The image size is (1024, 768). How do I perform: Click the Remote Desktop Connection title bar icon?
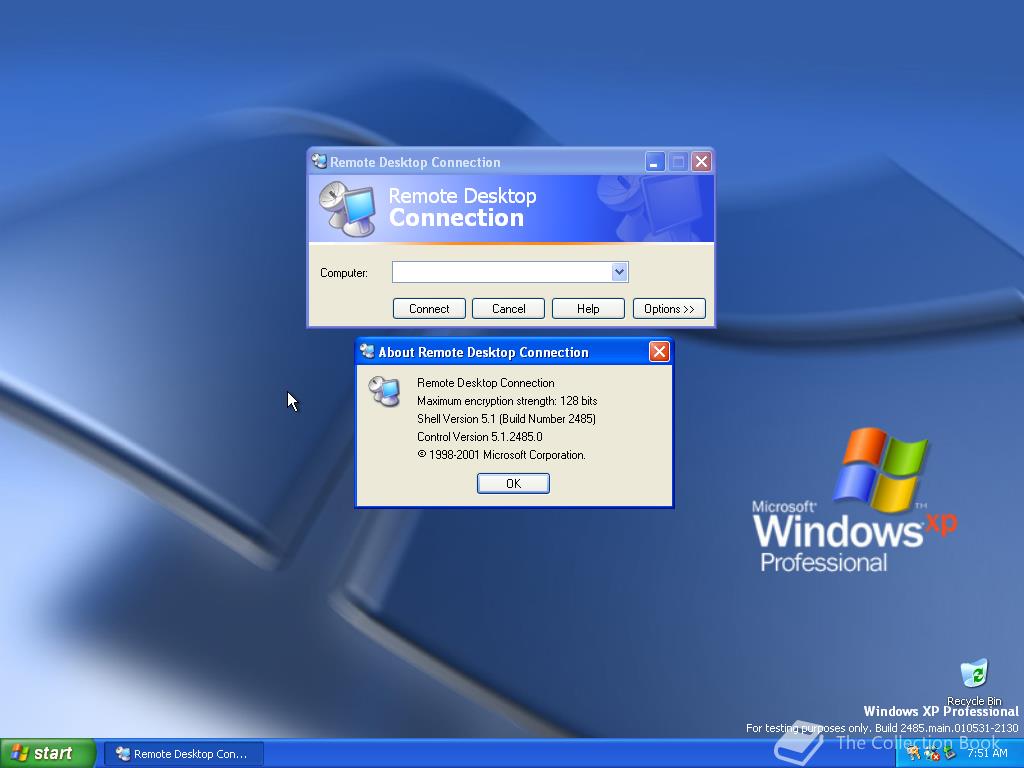click(319, 161)
